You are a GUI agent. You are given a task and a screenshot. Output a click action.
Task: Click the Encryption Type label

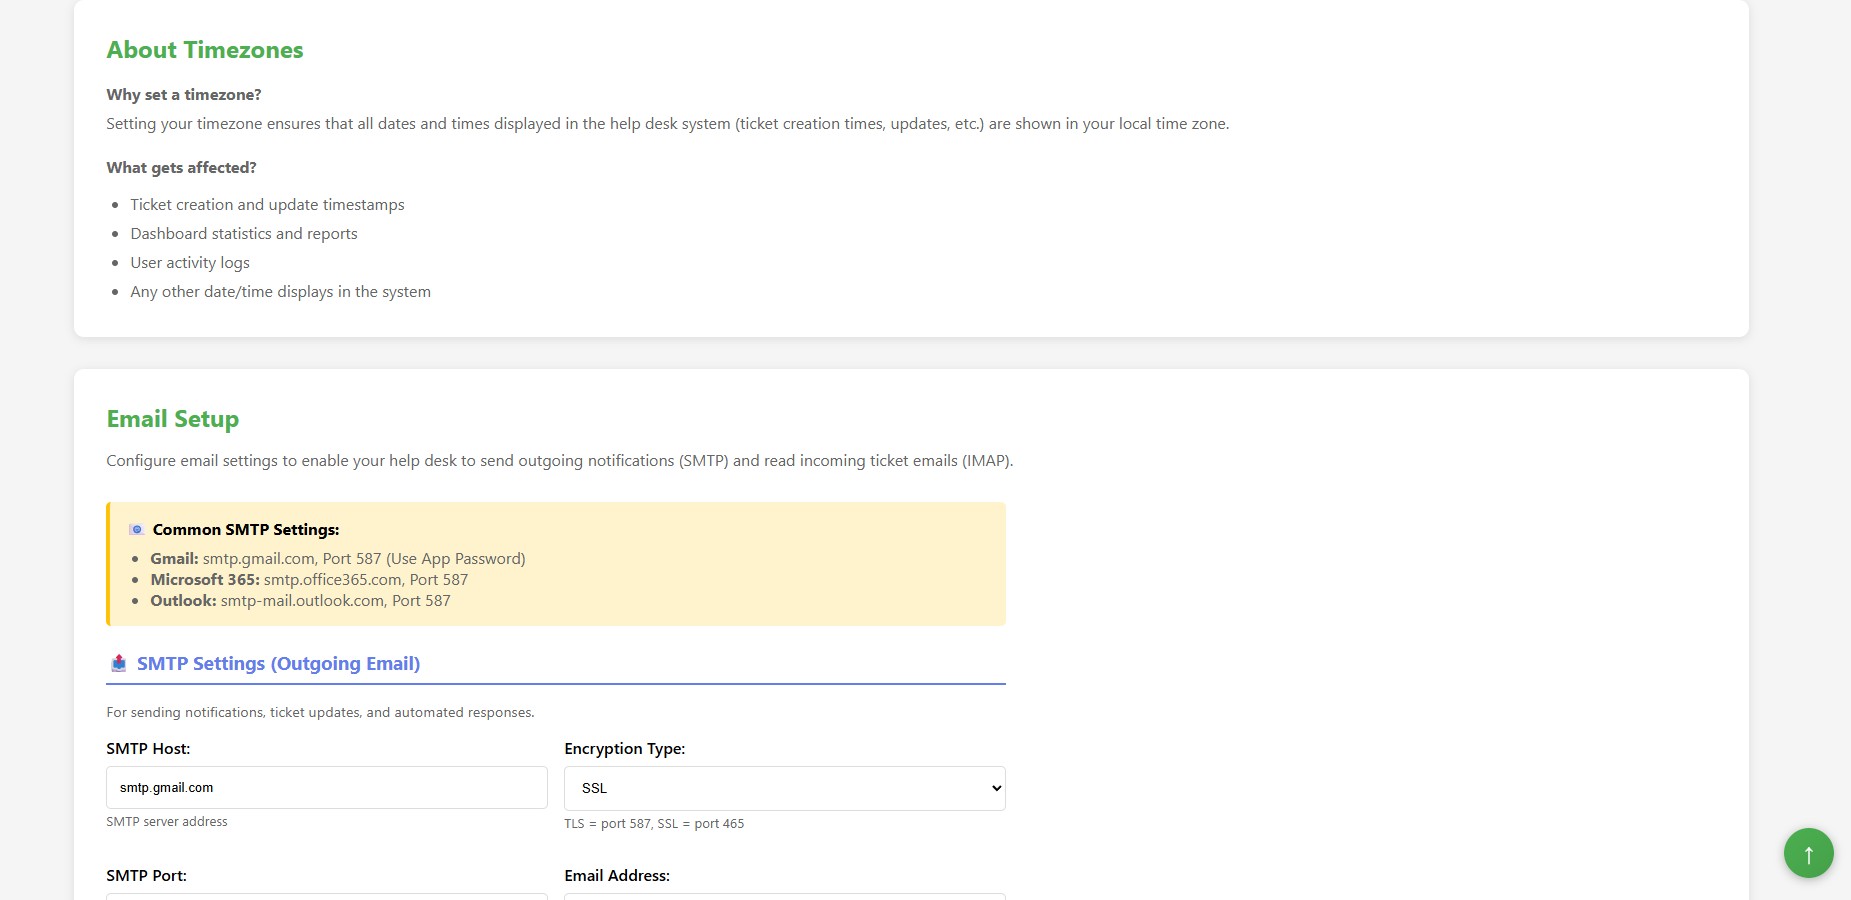click(624, 748)
